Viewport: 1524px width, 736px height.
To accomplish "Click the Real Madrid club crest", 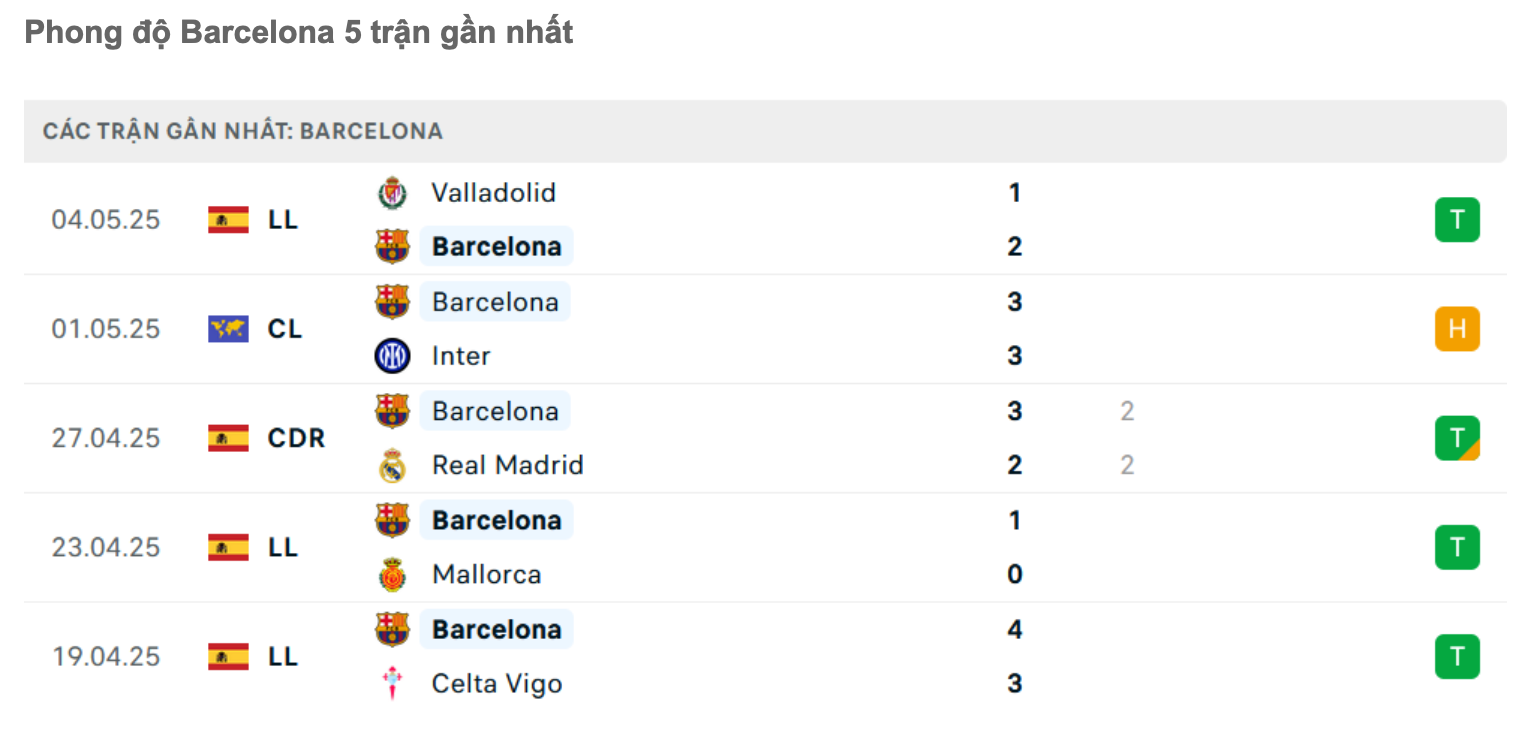I will pos(392,466).
